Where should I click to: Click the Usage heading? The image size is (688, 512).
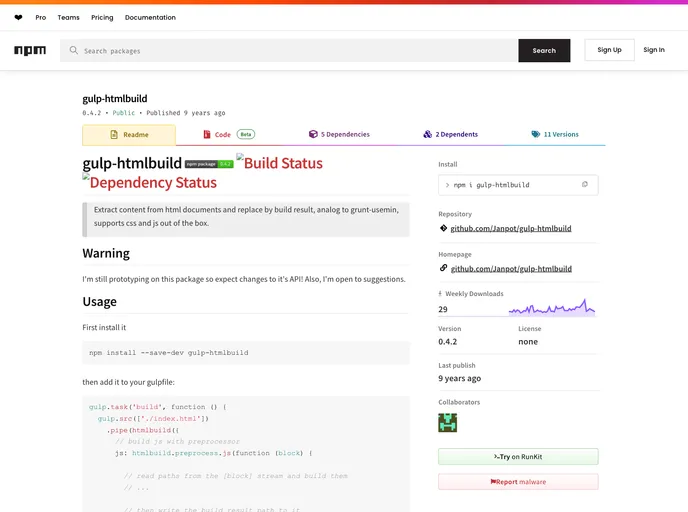click(100, 301)
